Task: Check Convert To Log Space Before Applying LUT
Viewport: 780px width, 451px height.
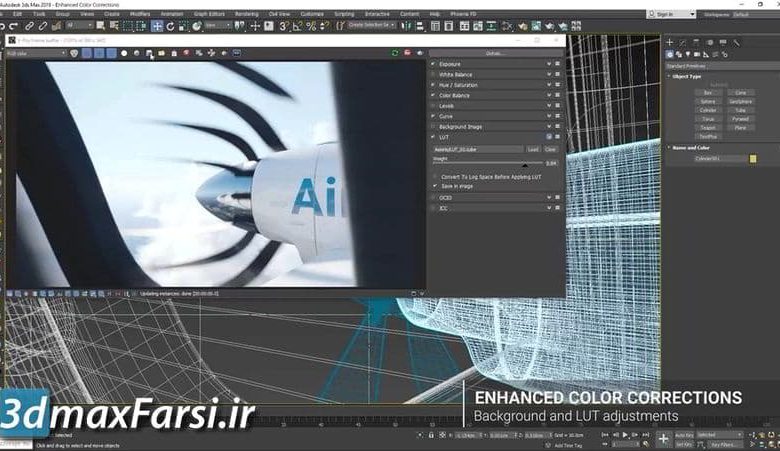Action: click(435, 177)
